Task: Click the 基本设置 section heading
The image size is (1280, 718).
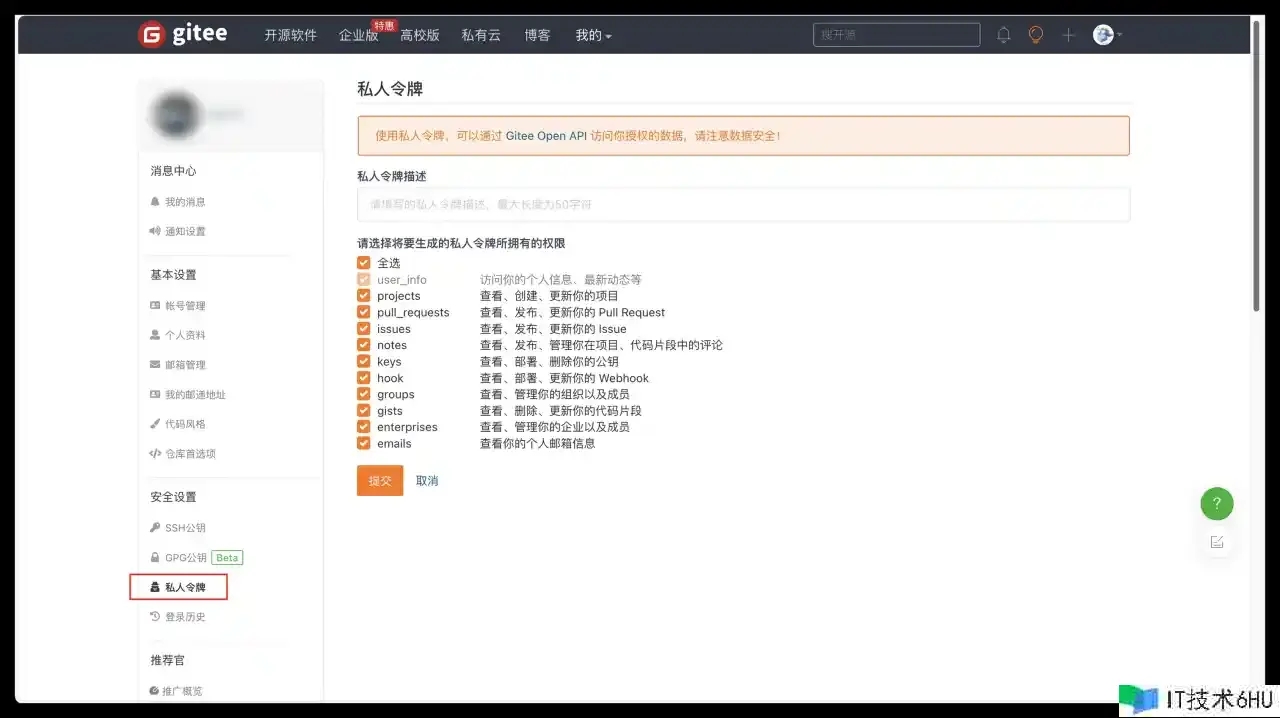Action: [x=173, y=275]
